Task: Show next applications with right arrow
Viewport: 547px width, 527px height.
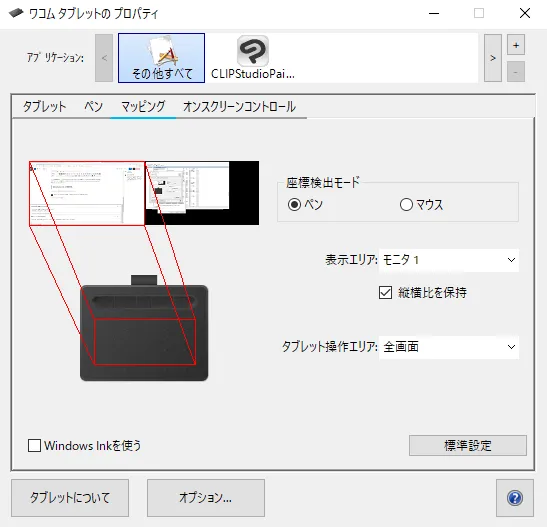Action: (493, 58)
